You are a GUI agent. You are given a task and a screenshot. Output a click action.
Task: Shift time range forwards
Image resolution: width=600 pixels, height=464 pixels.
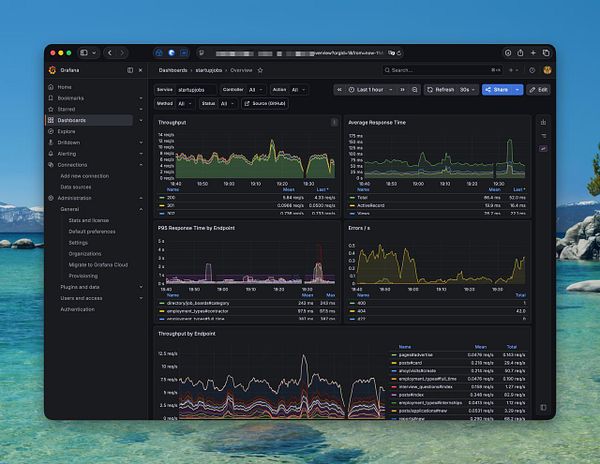402,90
